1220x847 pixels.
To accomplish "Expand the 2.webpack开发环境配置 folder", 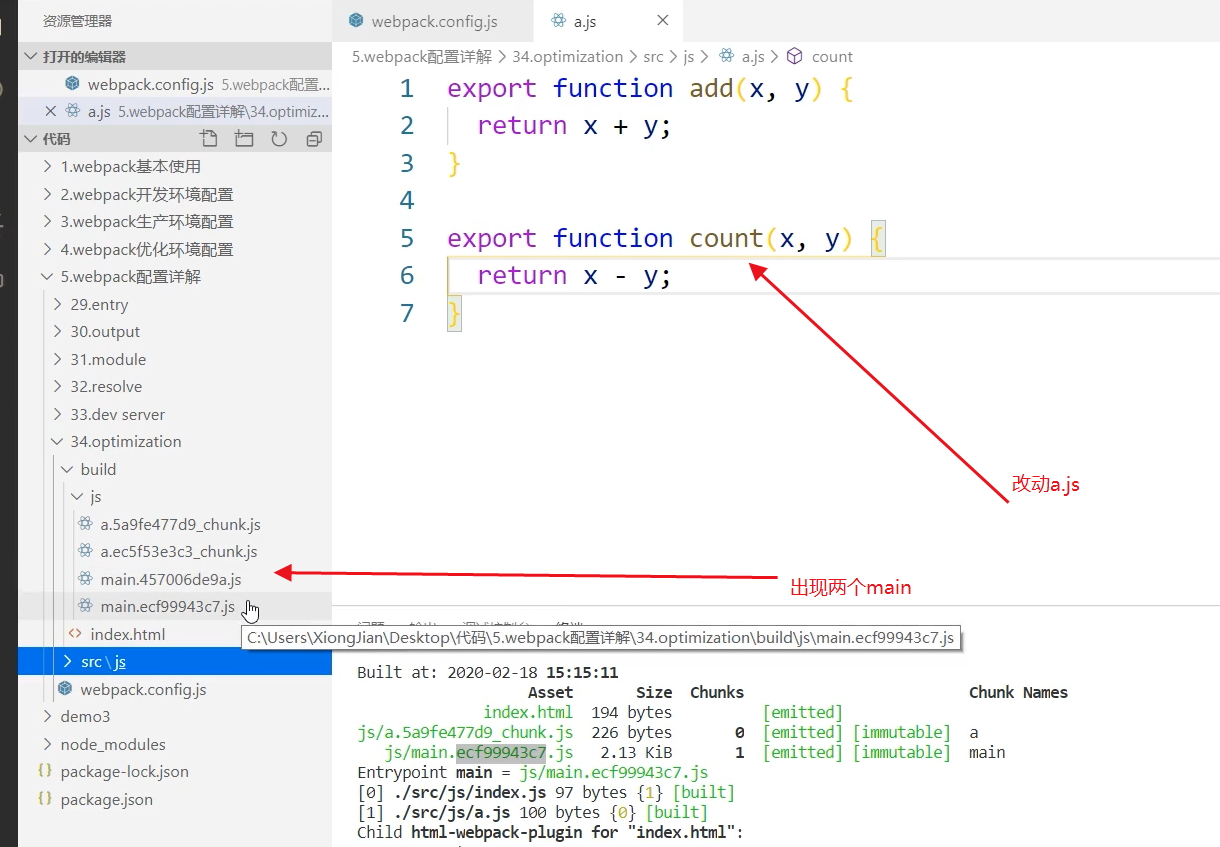I will [175, 194].
